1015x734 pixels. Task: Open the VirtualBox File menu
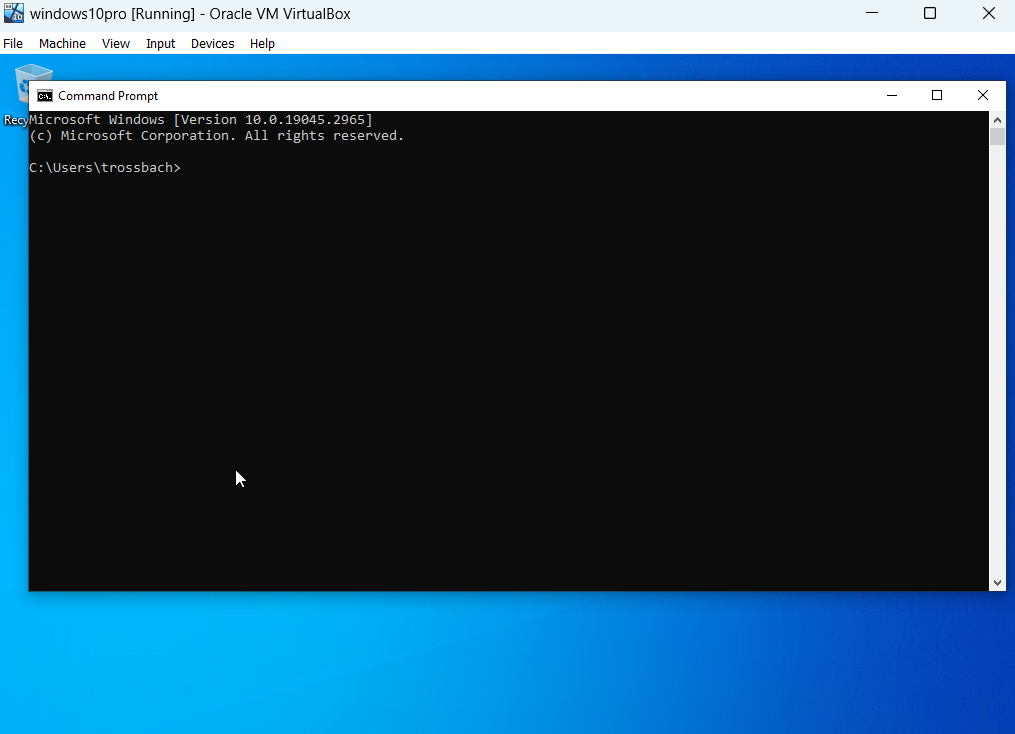pos(13,43)
